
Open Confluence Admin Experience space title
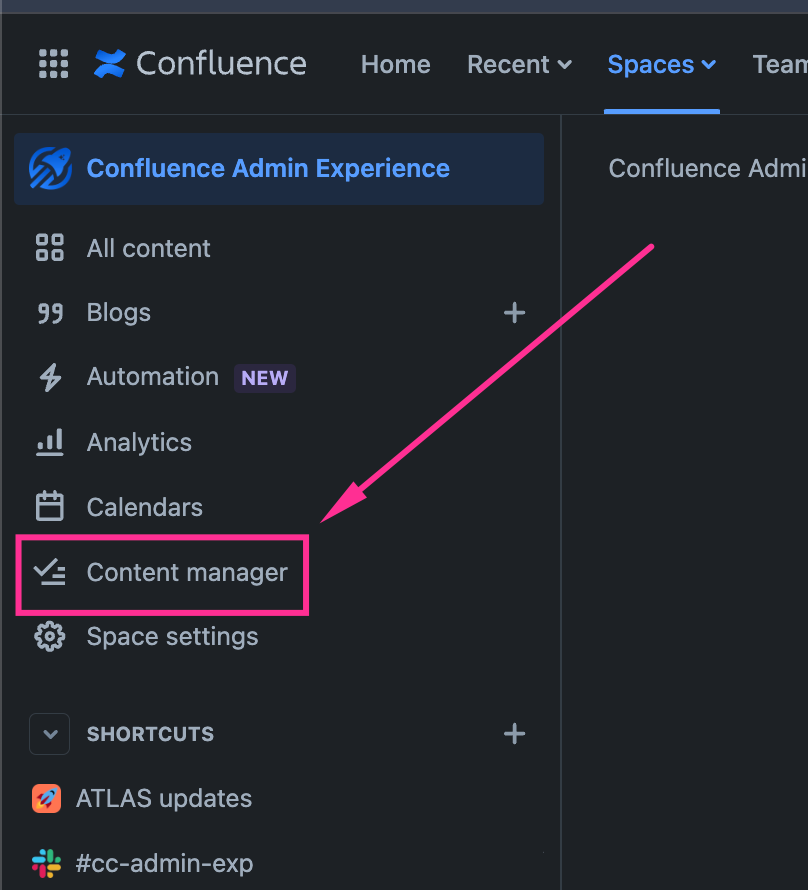[x=268, y=169]
